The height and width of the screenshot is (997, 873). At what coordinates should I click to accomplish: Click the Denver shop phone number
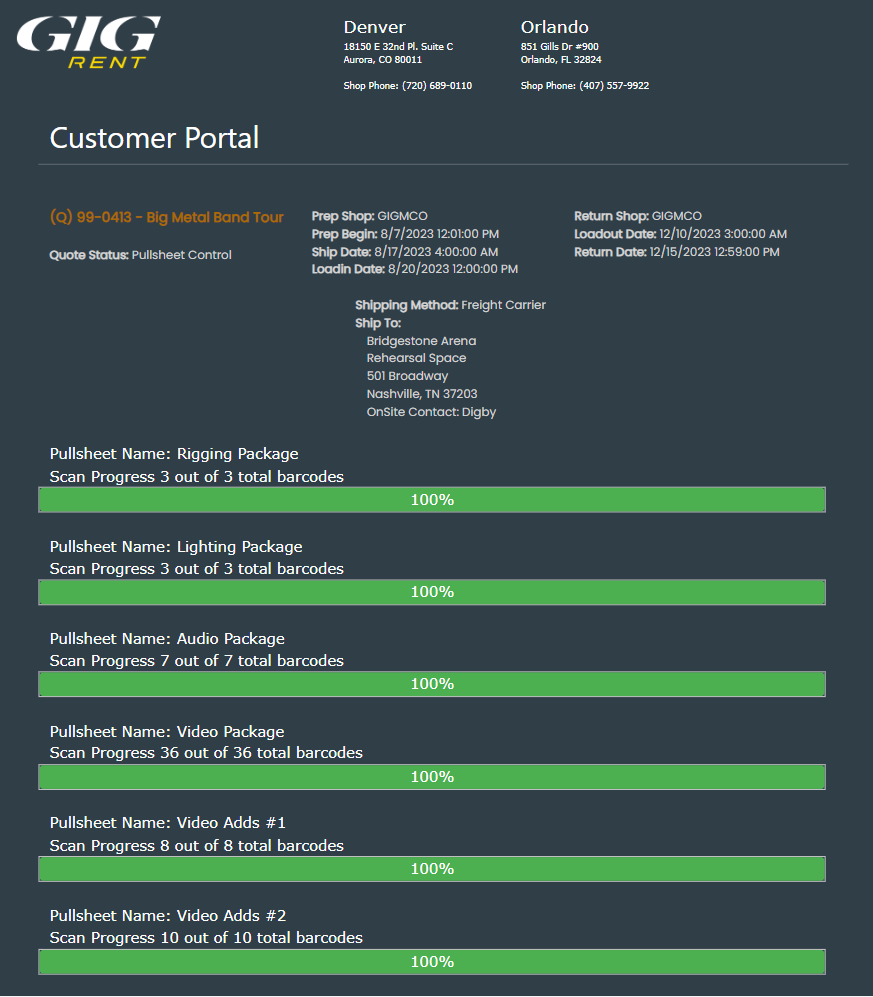tap(436, 86)
